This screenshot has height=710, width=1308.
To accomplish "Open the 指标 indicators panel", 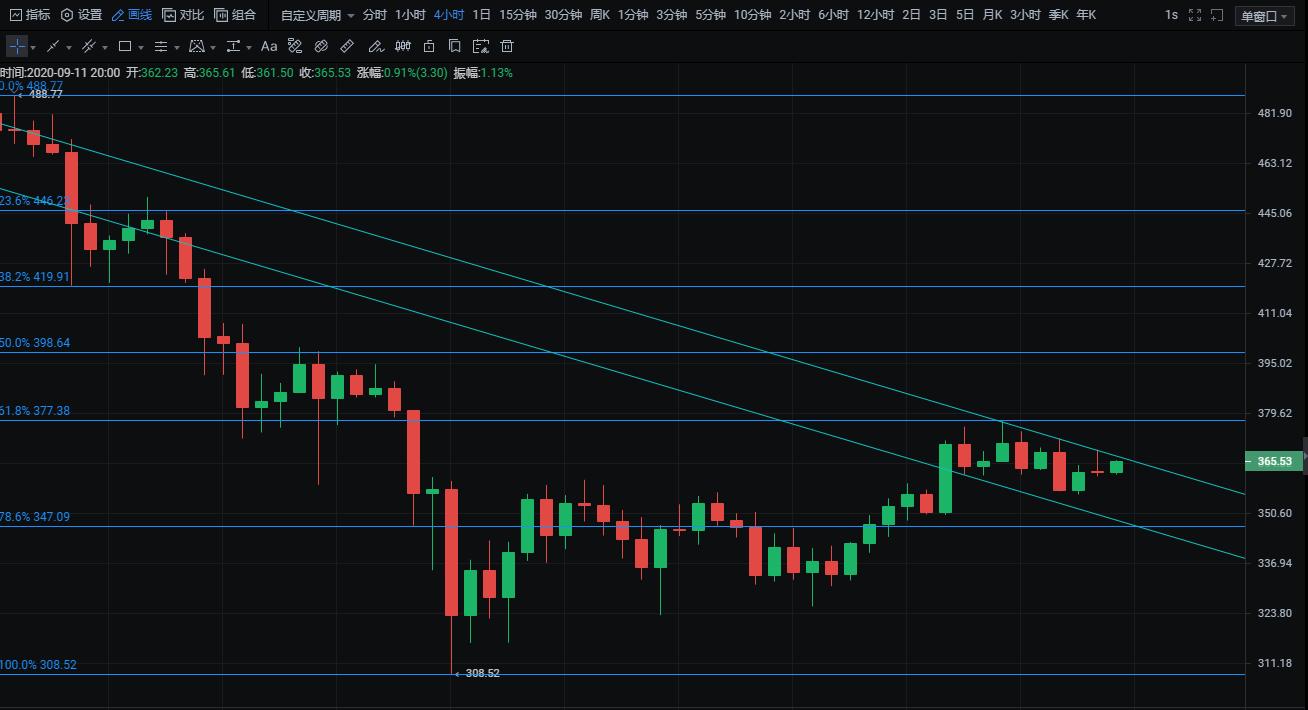I will click(30, 15).
